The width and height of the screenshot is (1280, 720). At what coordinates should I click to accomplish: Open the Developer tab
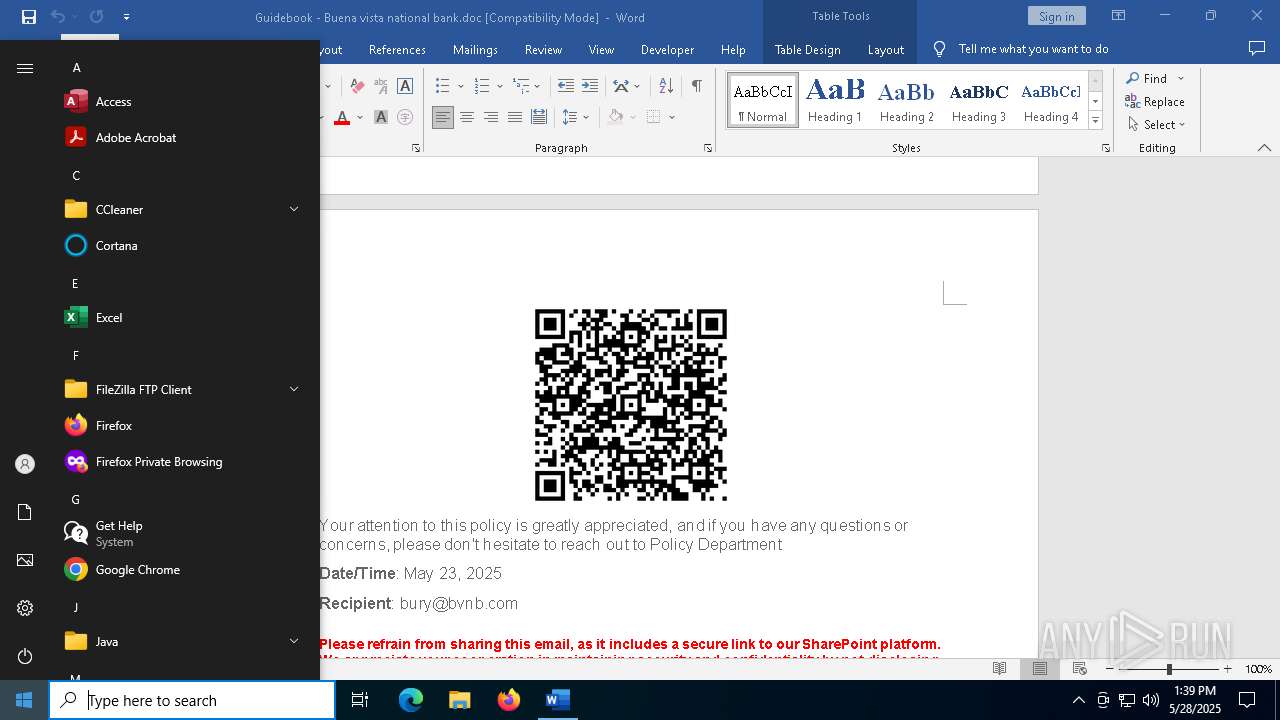coord(667,49)
